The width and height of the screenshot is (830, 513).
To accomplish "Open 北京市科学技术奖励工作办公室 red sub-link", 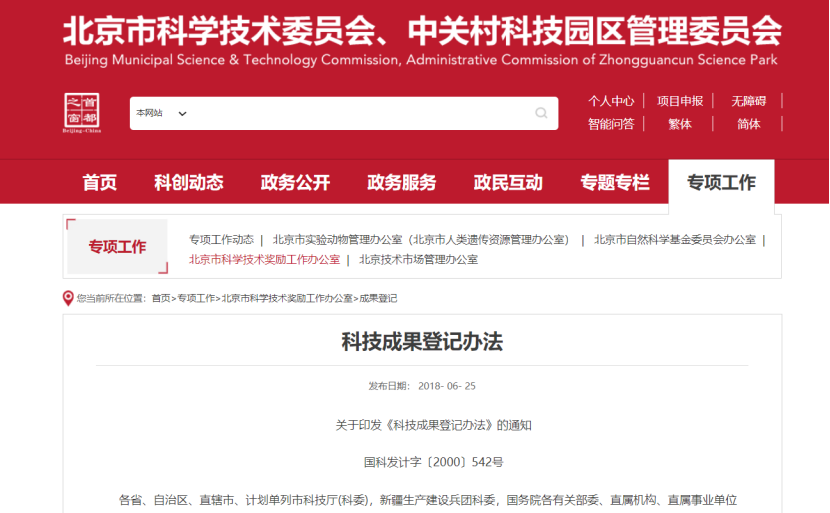I will tap(264, 260).
